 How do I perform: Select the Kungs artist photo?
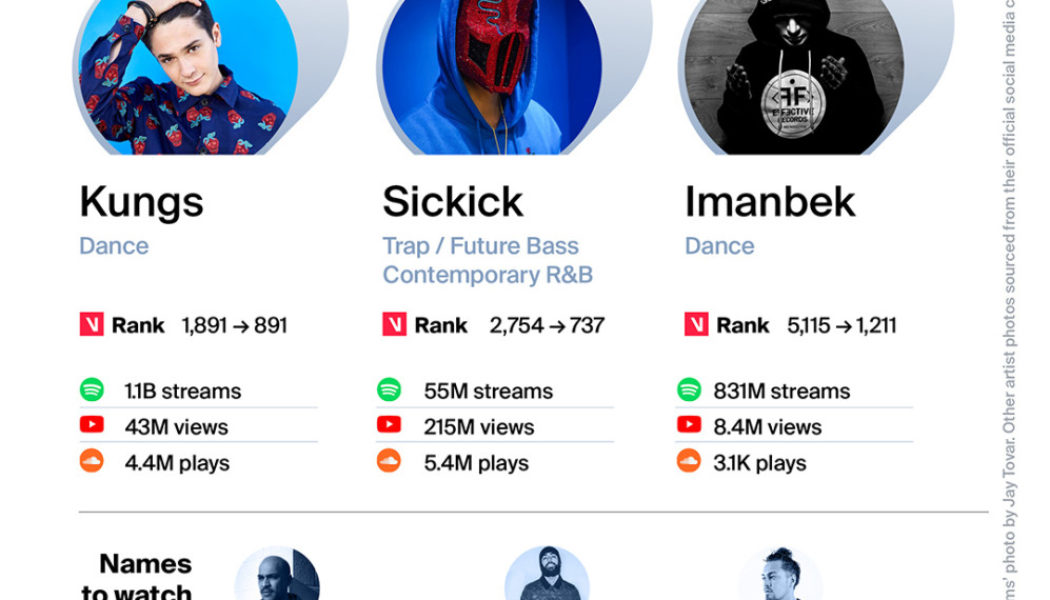pos(188,75)
